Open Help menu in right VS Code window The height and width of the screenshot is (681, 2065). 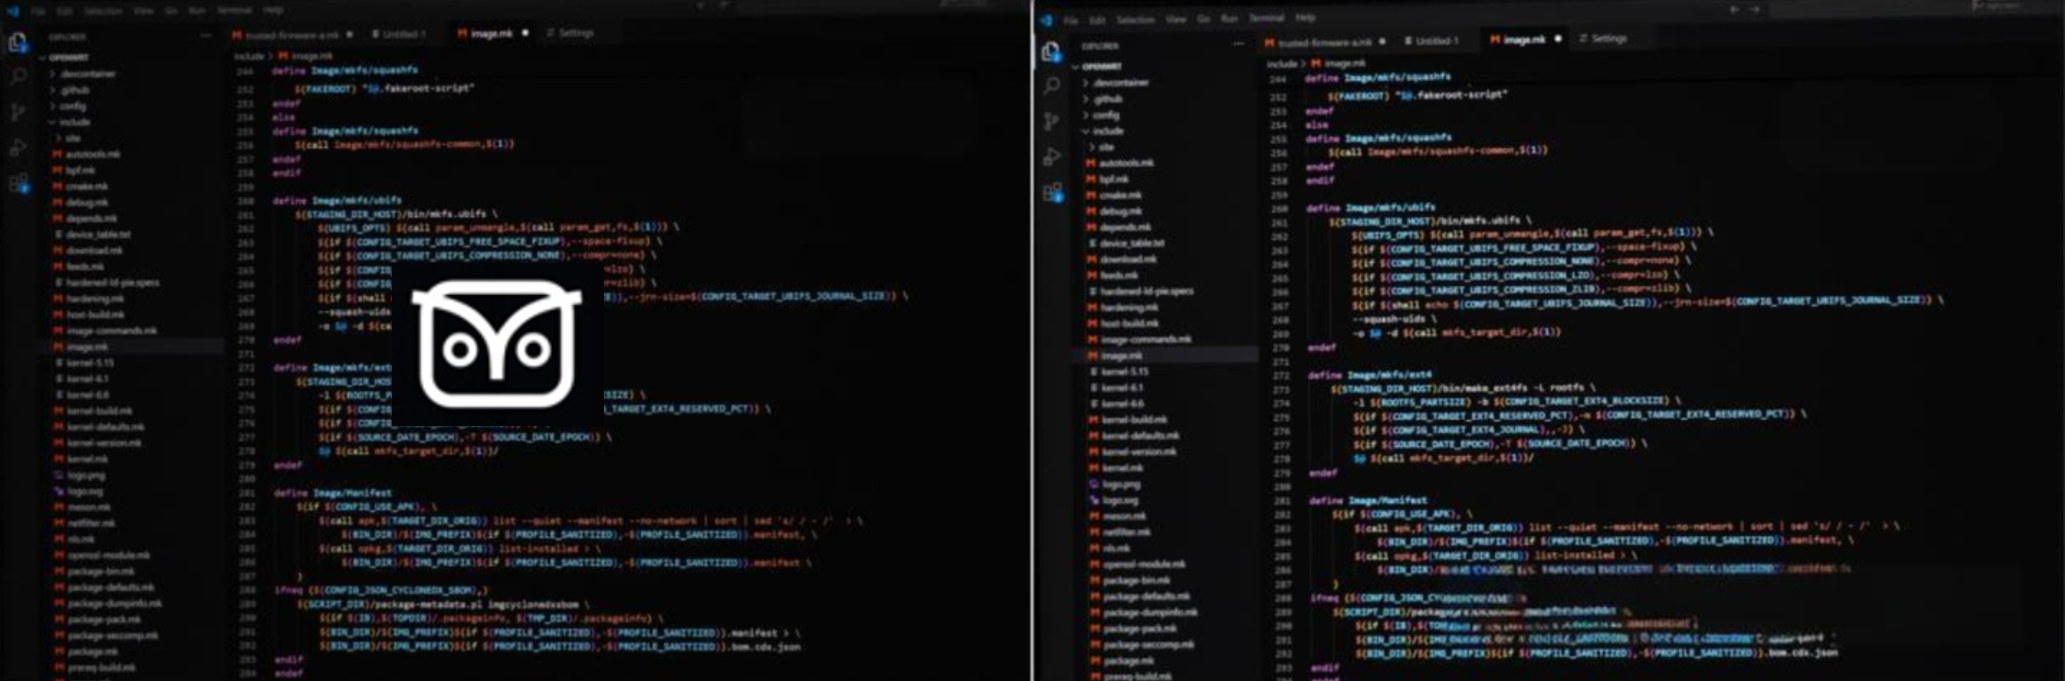tap(1305, 18)
